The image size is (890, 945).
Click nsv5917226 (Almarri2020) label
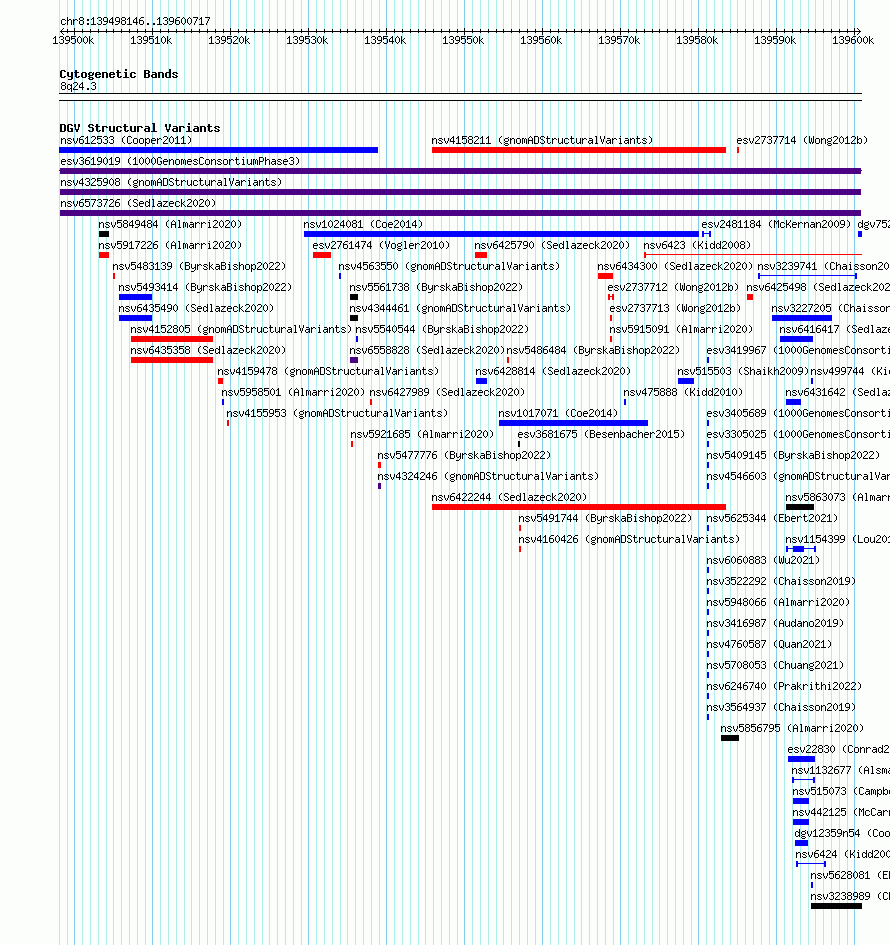click(x=170, y=245)
